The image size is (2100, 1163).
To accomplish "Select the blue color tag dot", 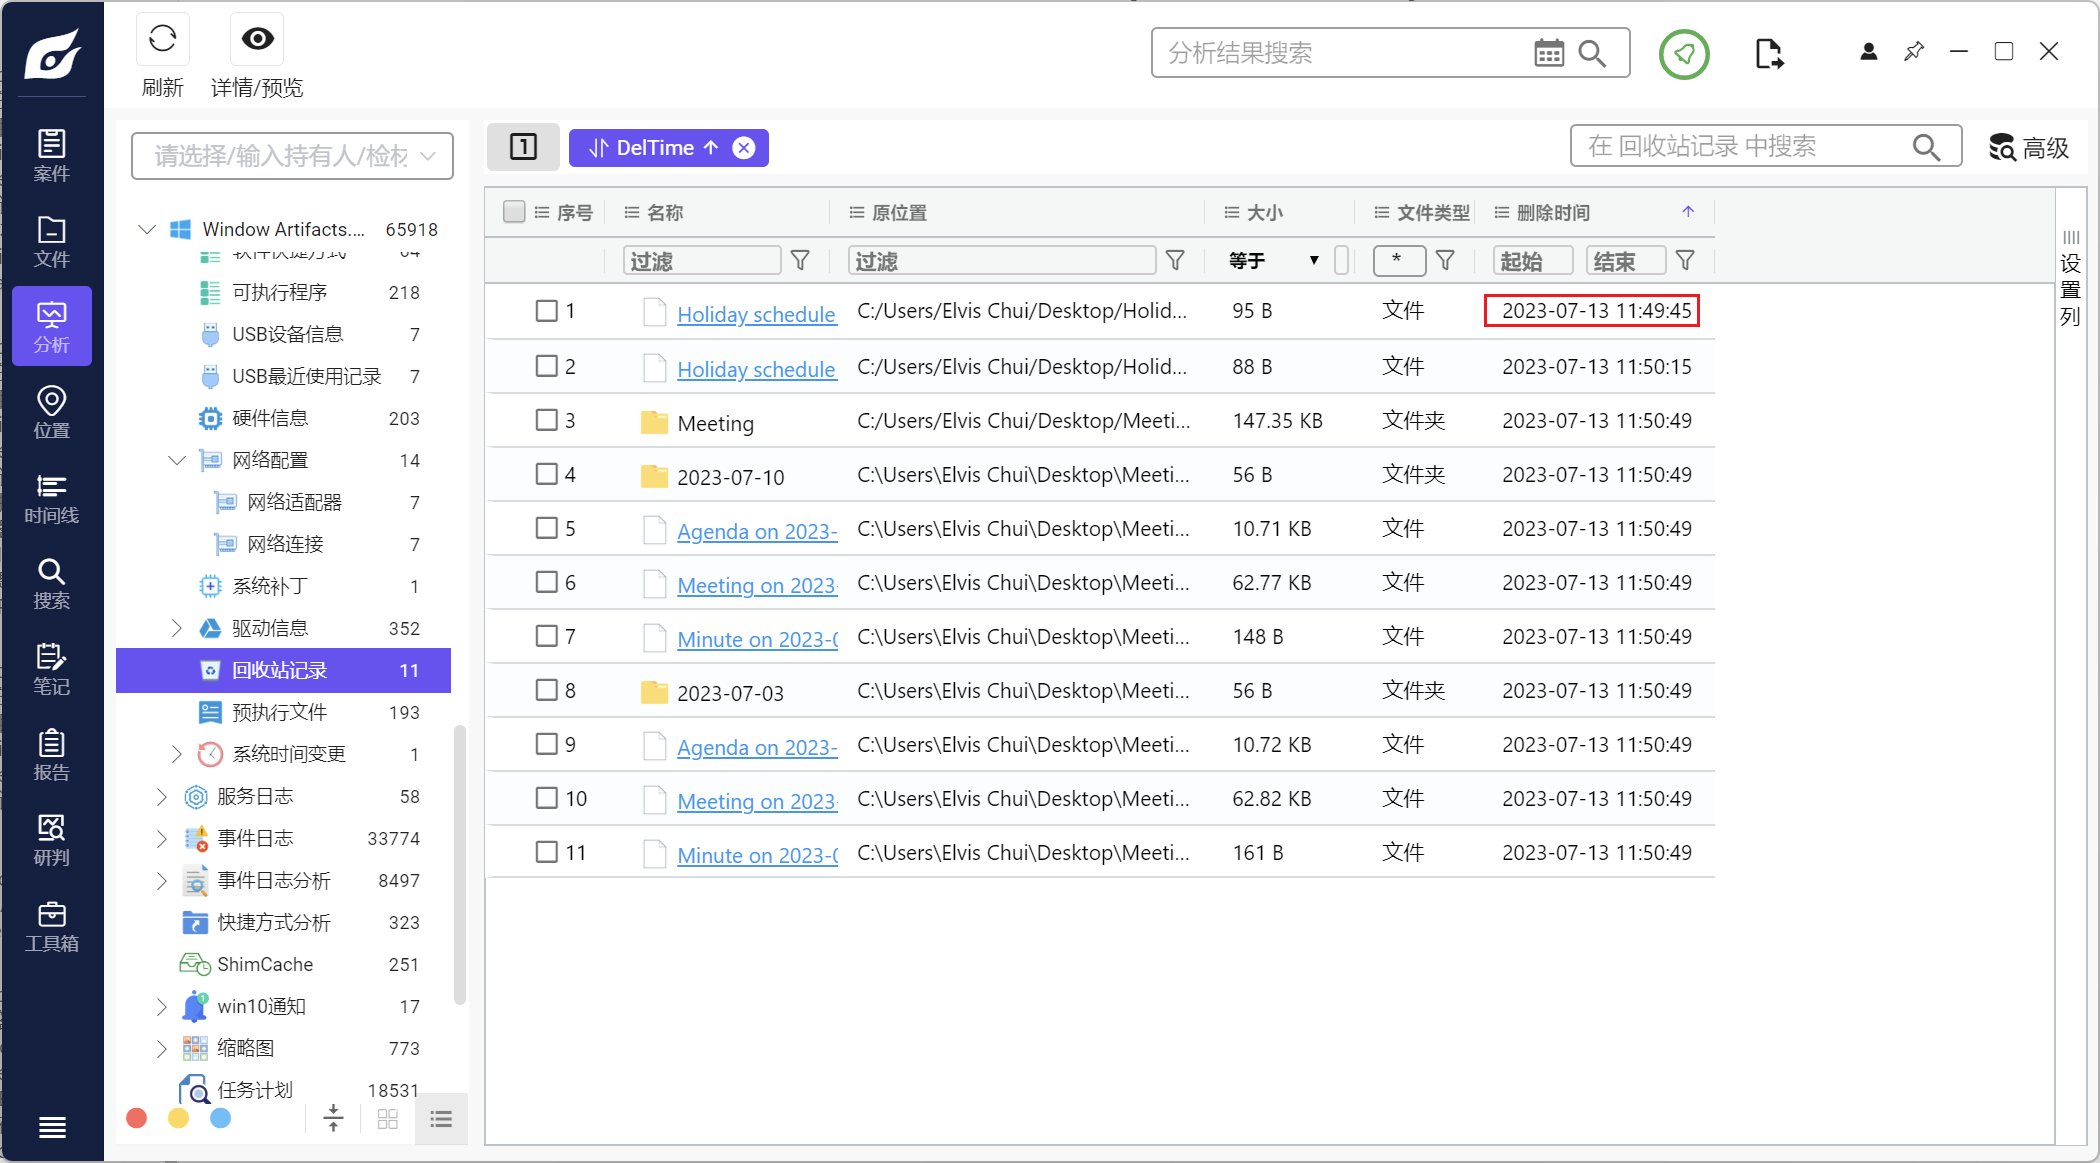I will (221, 1118).
